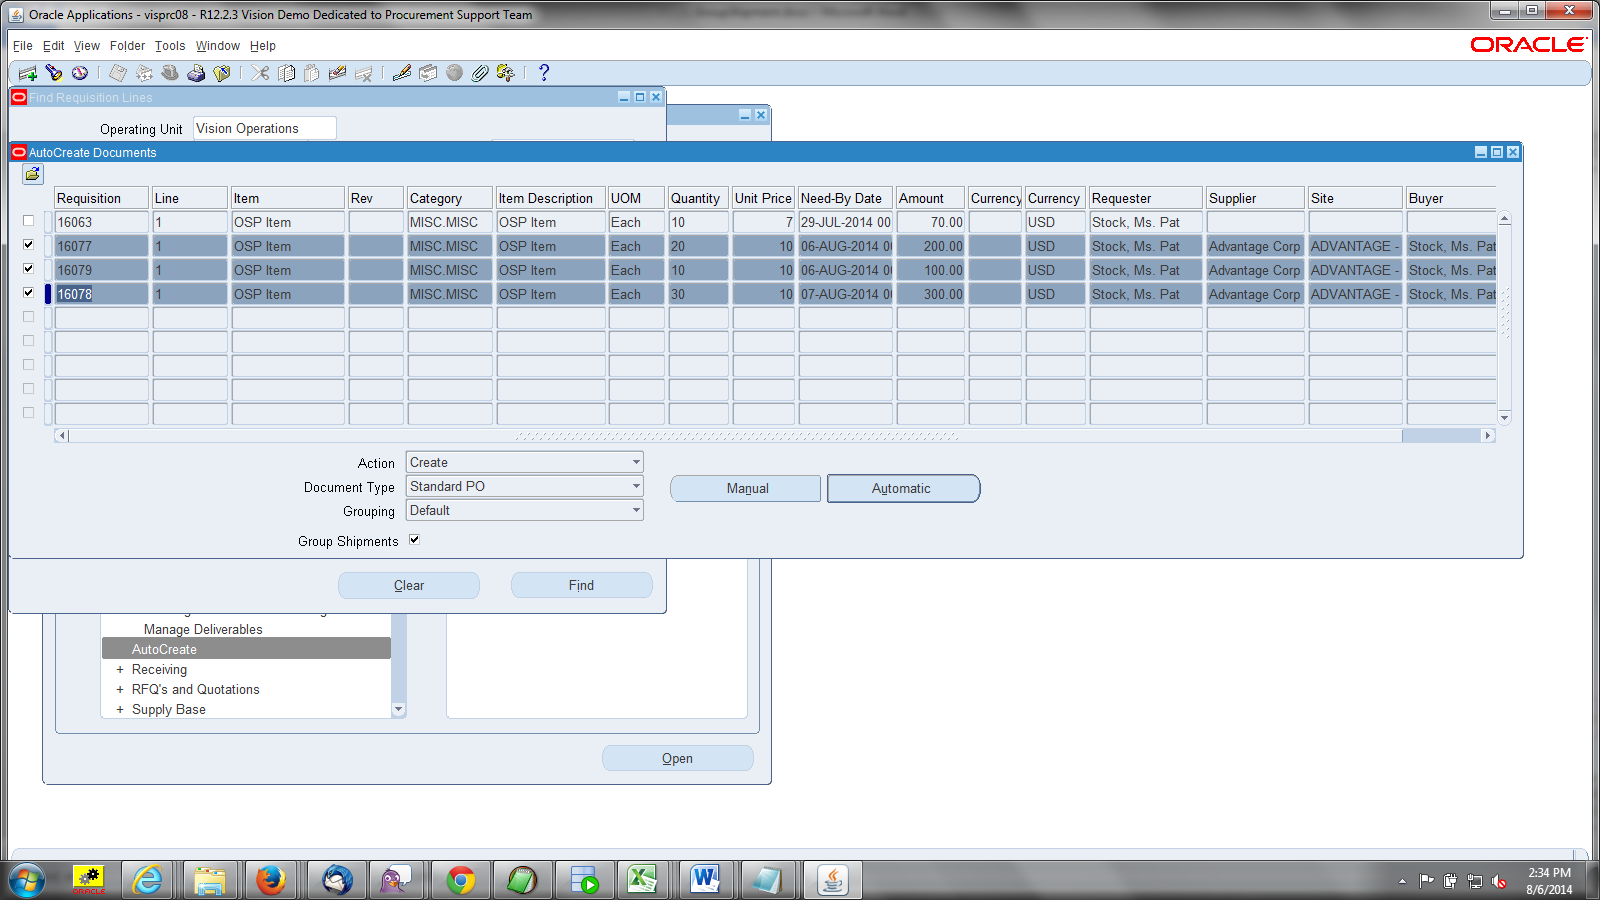Open Google Chrome from the taskbar
The image size is (1600, 900).
pos(460,880)
